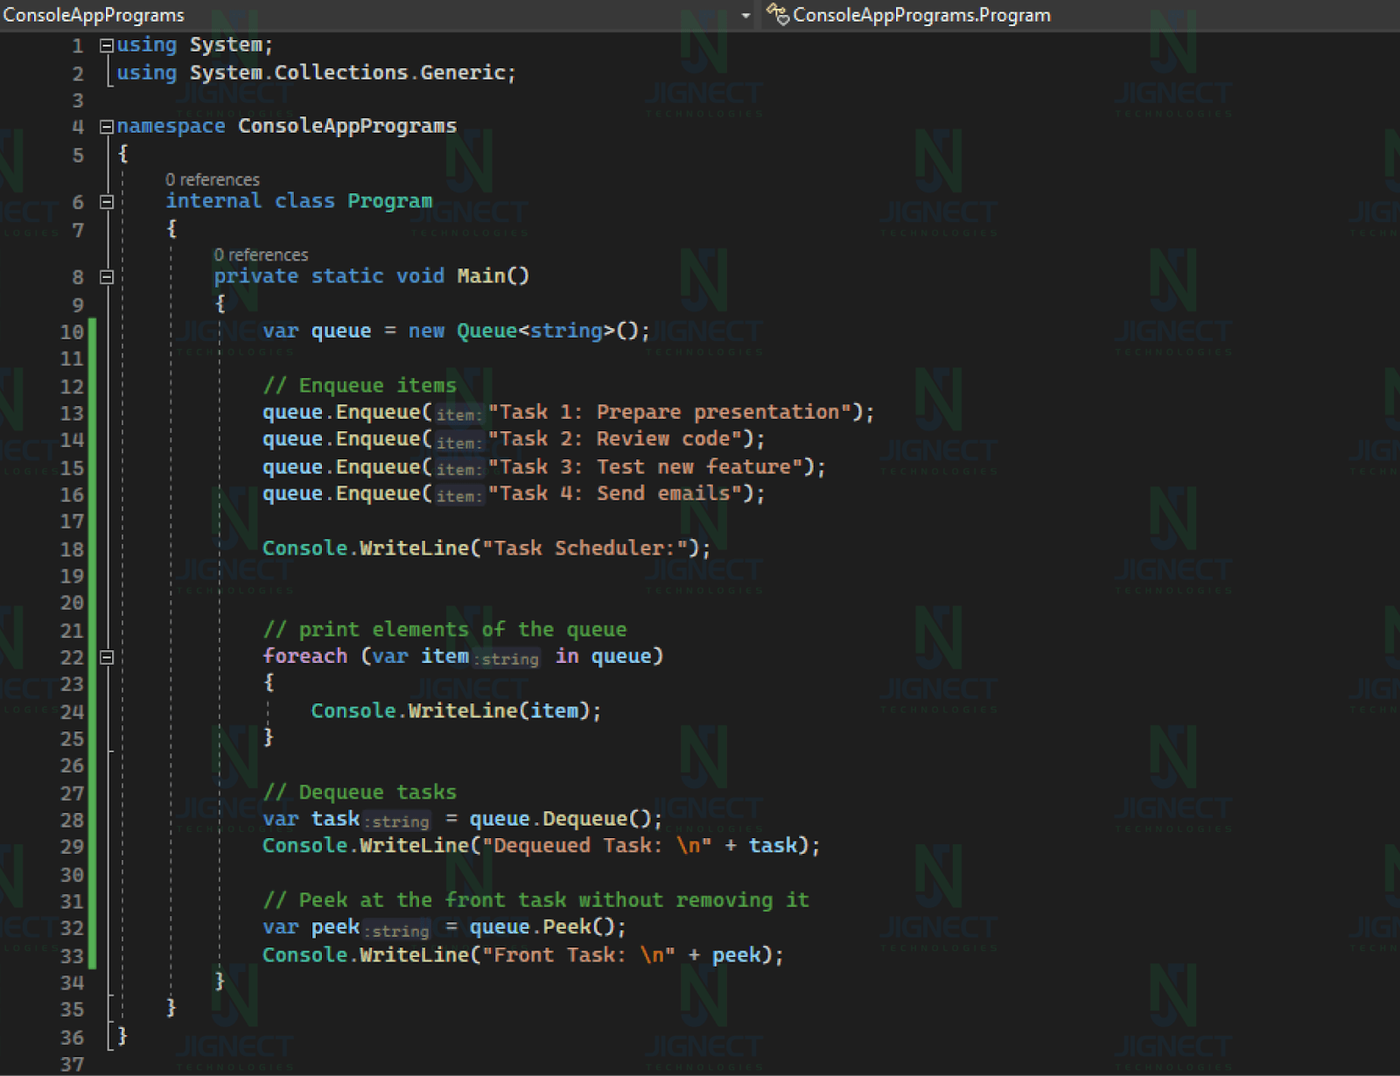Click 'WriteLine' in Console.WriteLine(item)
This screenshot has width=1400, height=1076.
[x=463, y=711]
